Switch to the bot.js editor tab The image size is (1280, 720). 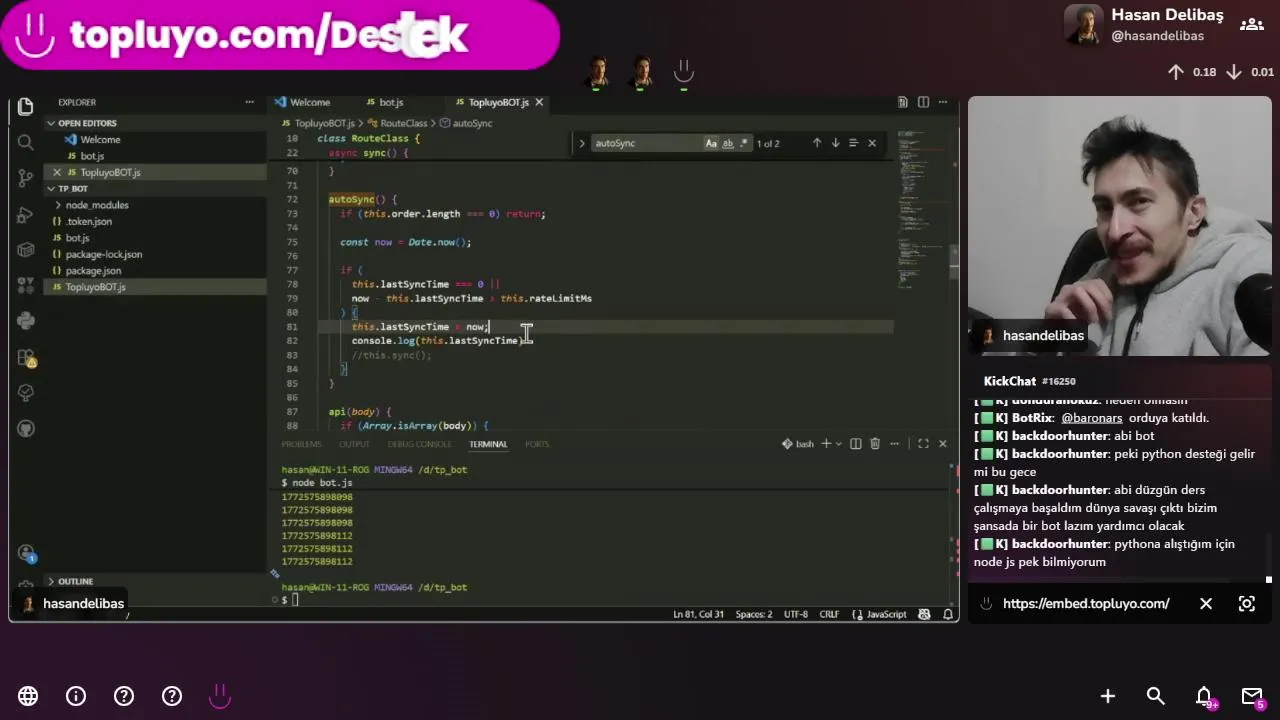384,102
